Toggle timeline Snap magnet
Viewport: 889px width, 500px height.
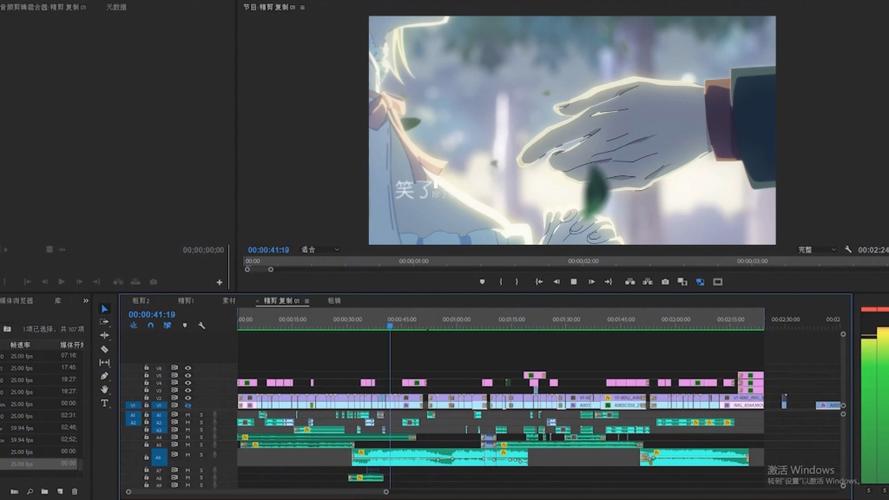pyautogui.click(x=151, y=325)
